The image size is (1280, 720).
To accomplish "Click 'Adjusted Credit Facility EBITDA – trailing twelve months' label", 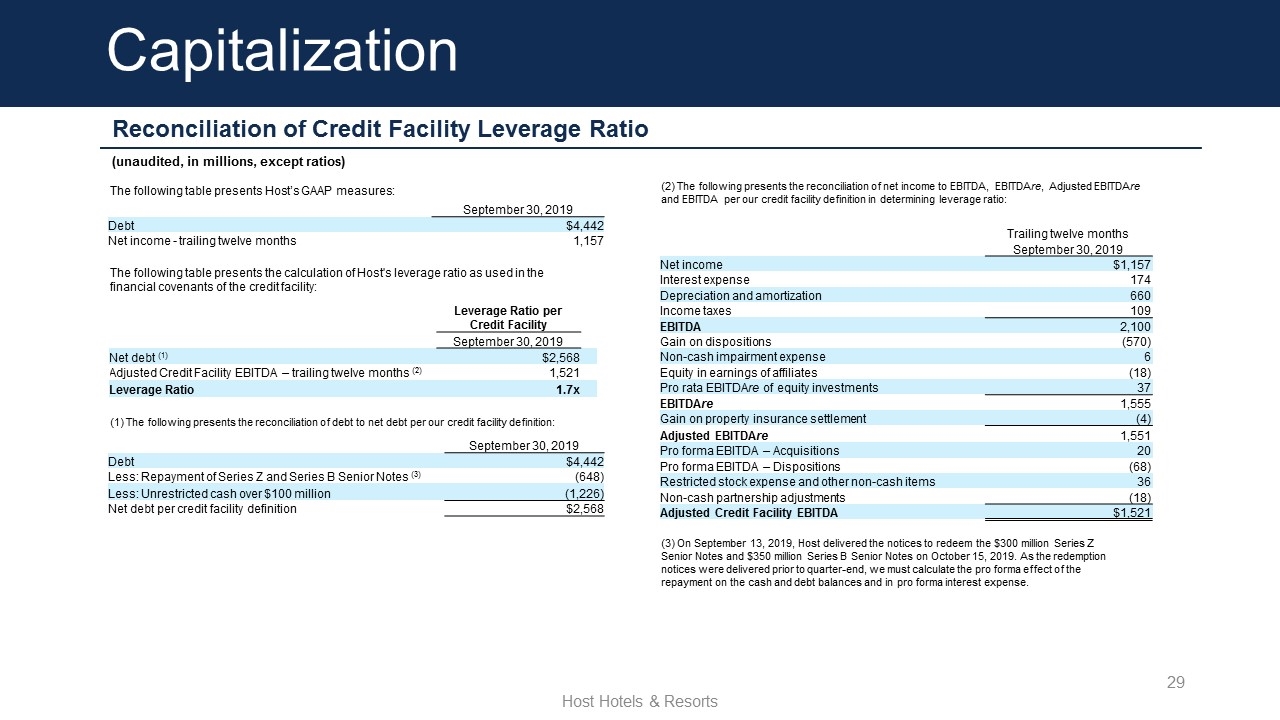I will [x=266, y=373].
